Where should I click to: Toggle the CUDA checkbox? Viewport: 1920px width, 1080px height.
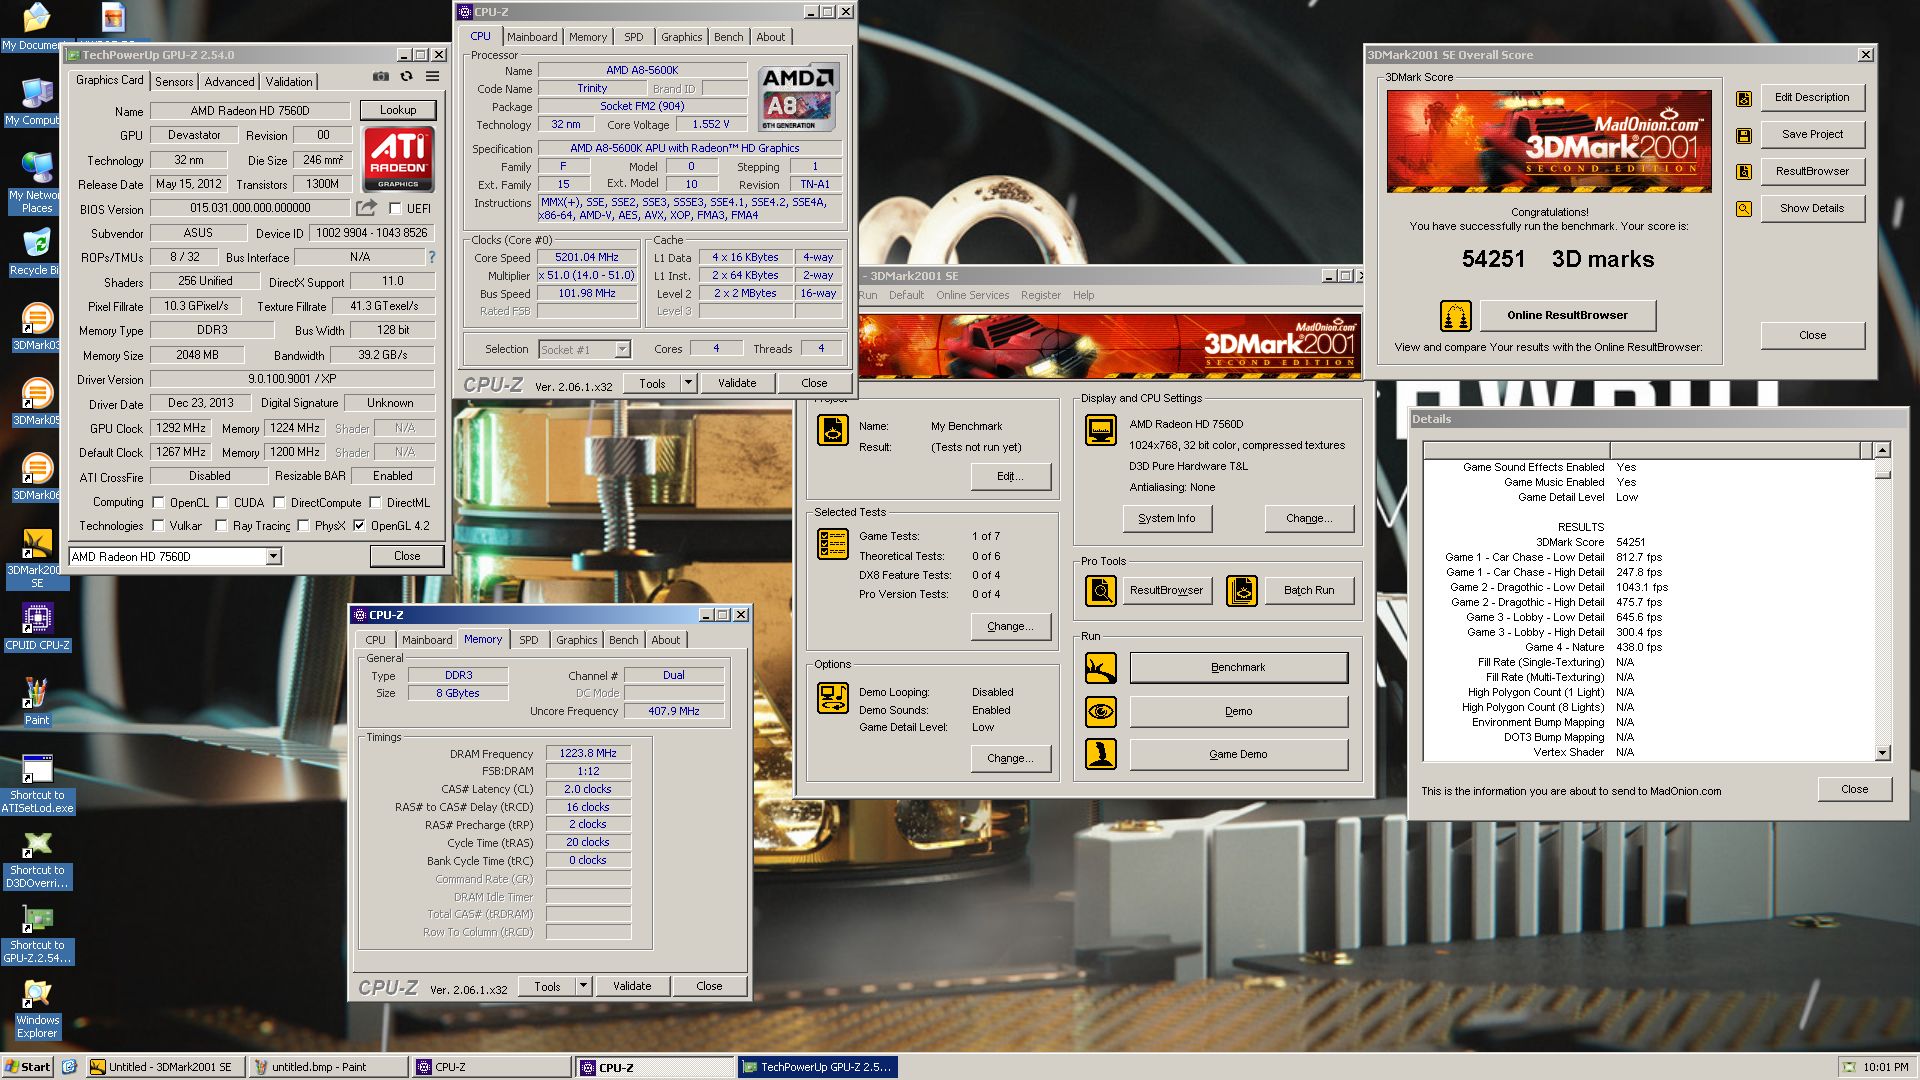coord(222,503)
